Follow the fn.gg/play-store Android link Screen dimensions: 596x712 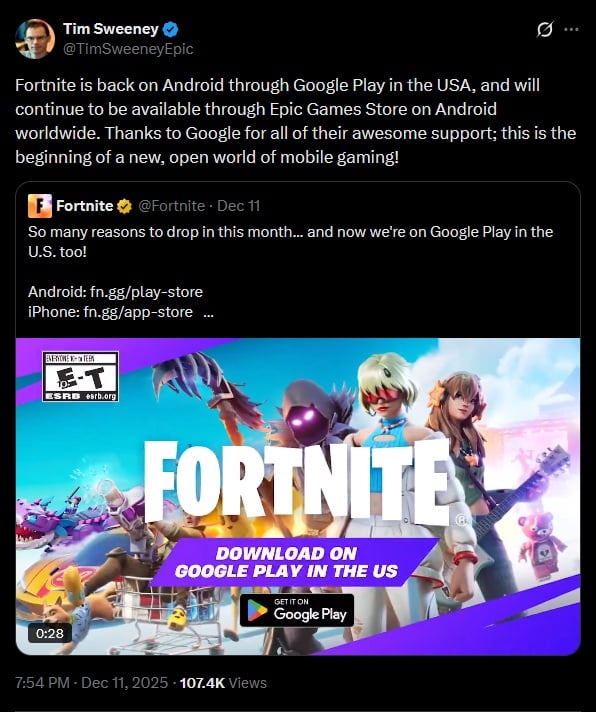click(x=146, y=292)
